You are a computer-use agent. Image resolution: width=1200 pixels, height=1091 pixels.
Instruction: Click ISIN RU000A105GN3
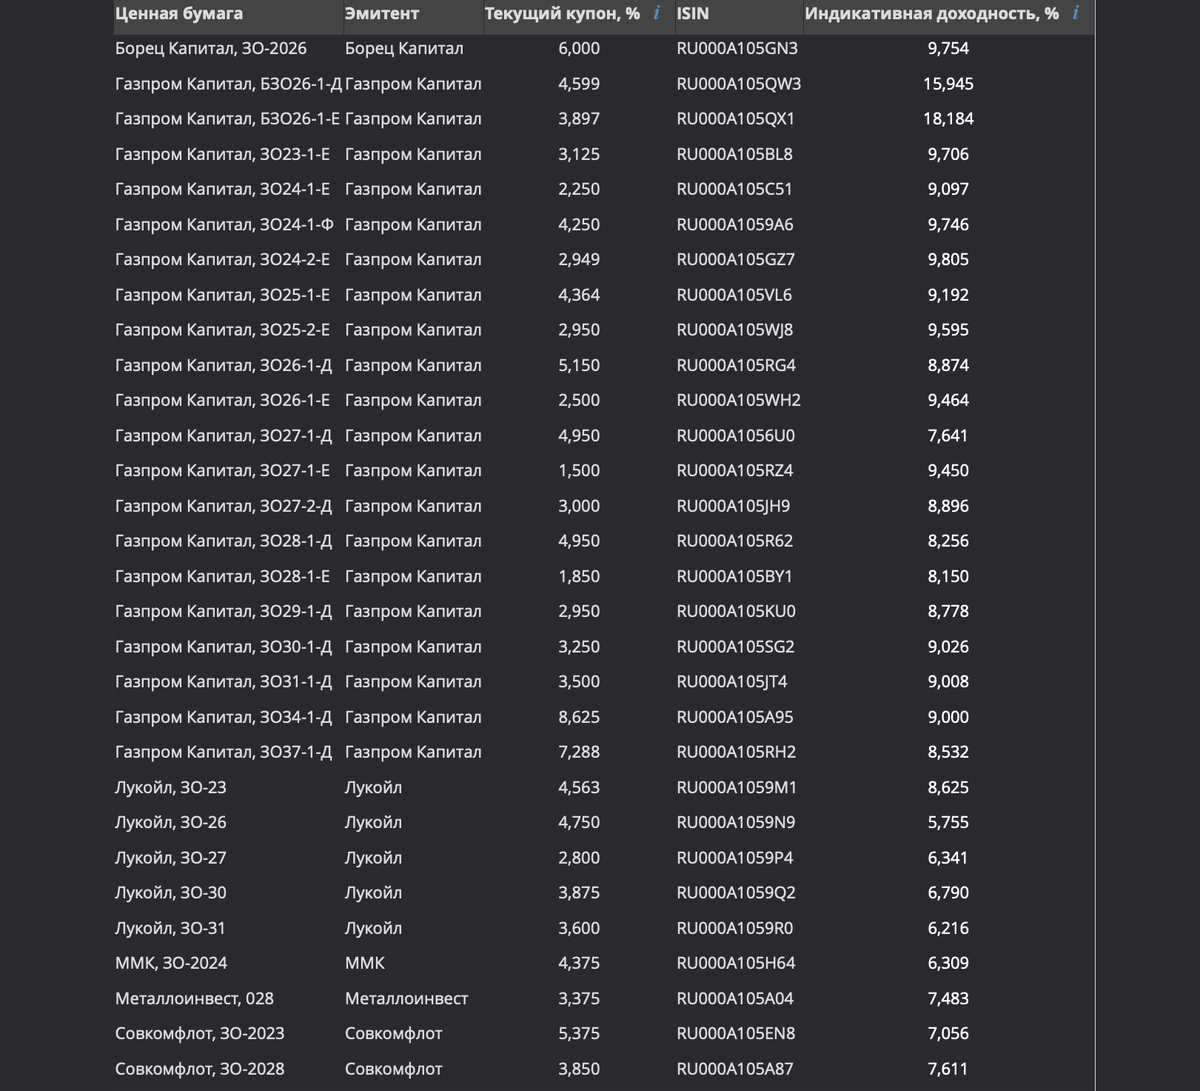[738, 48]
